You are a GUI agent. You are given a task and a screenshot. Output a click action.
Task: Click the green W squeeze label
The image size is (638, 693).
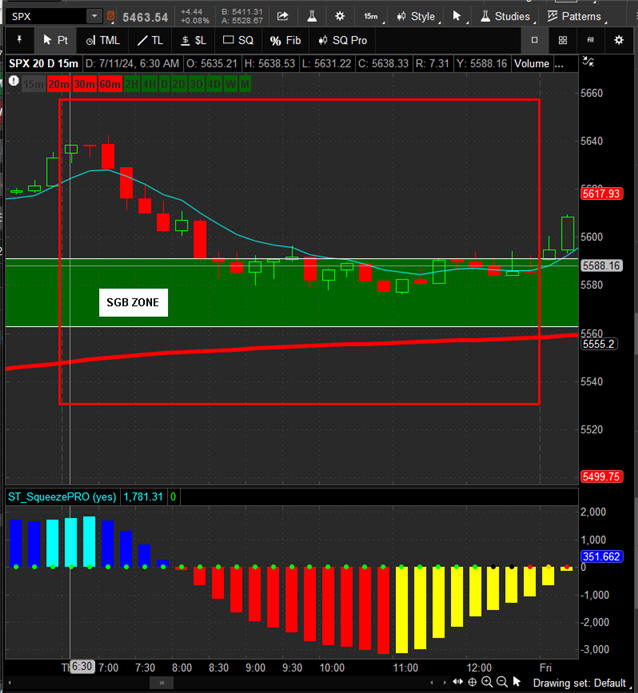230,84
